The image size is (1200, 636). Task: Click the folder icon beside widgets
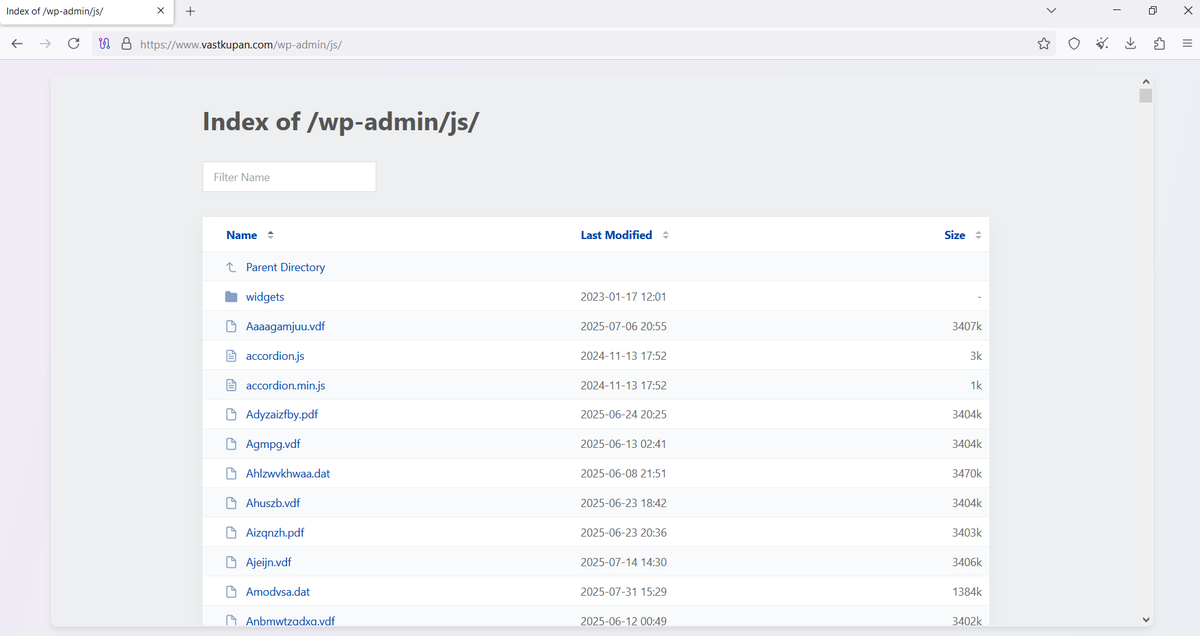pyautogui.click(x=231, y=297)
